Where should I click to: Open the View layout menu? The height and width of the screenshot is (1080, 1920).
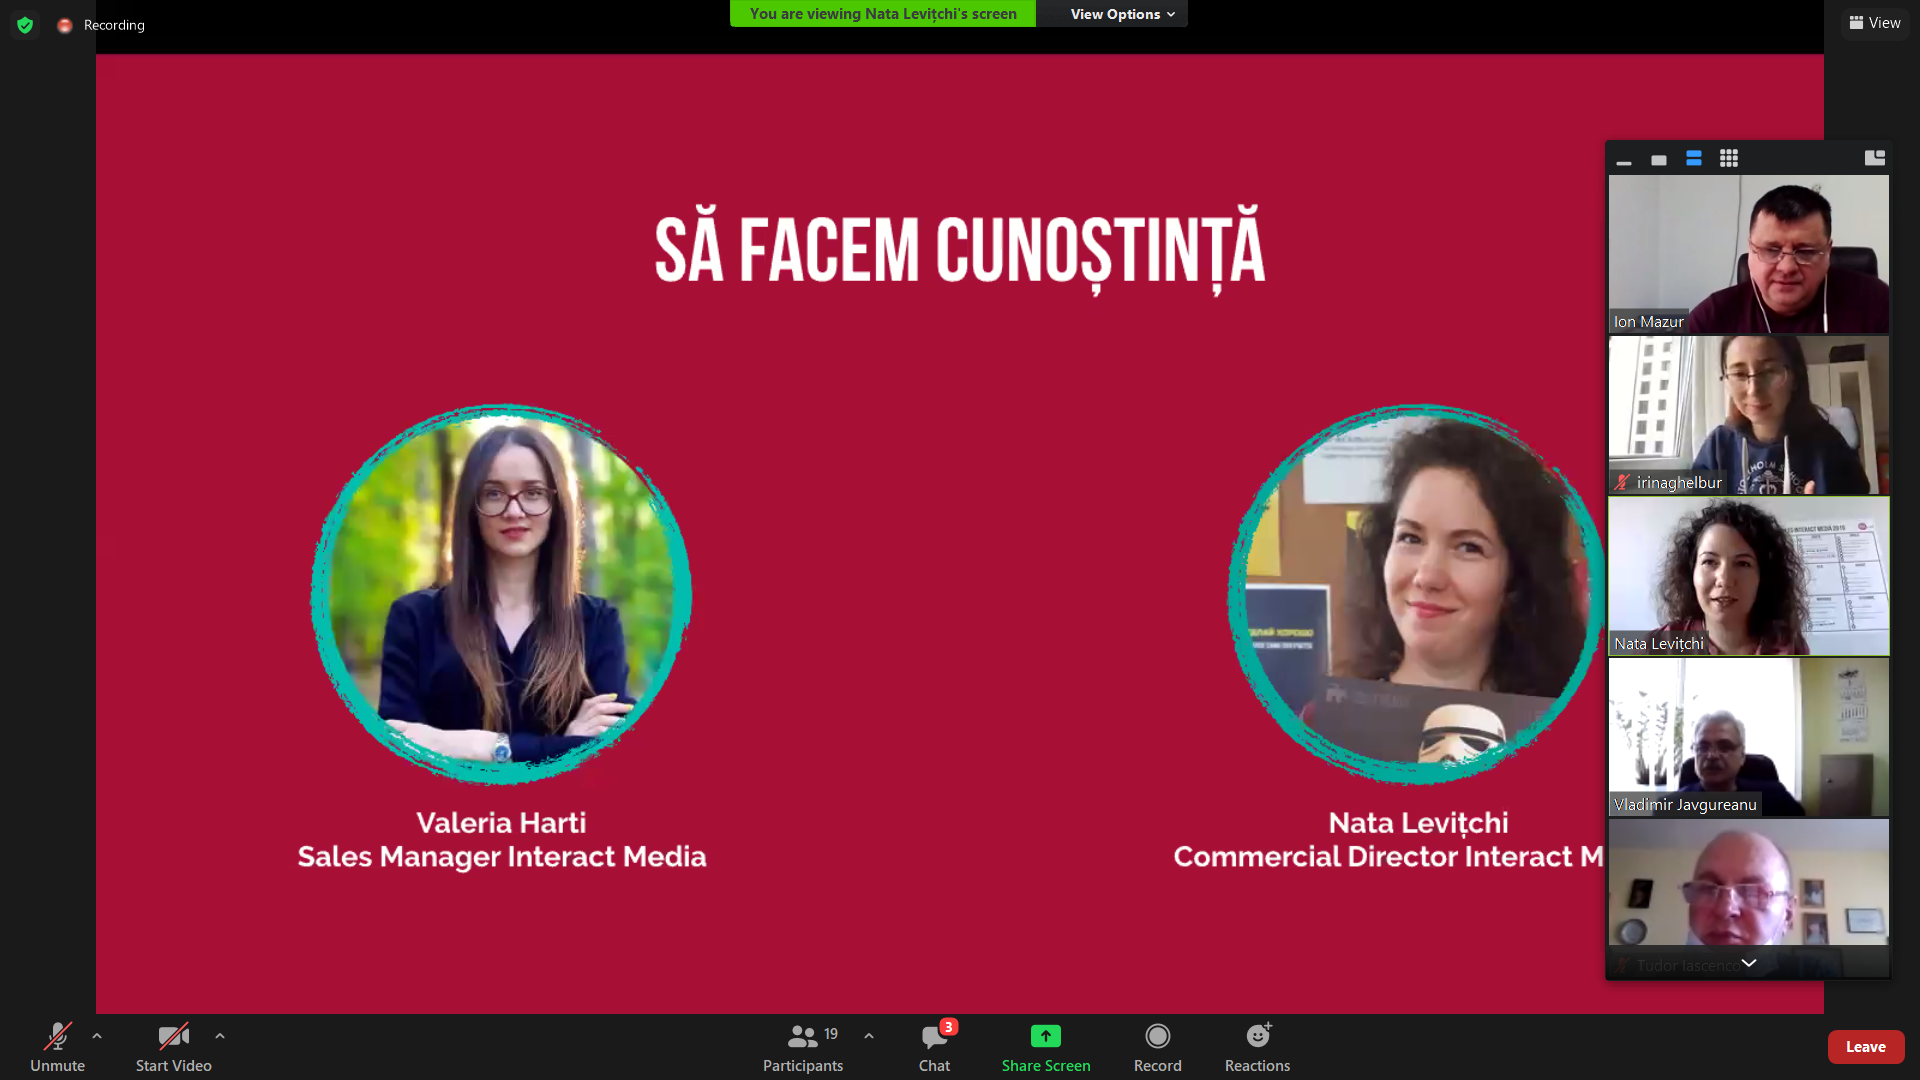(x=1875, y=23)
